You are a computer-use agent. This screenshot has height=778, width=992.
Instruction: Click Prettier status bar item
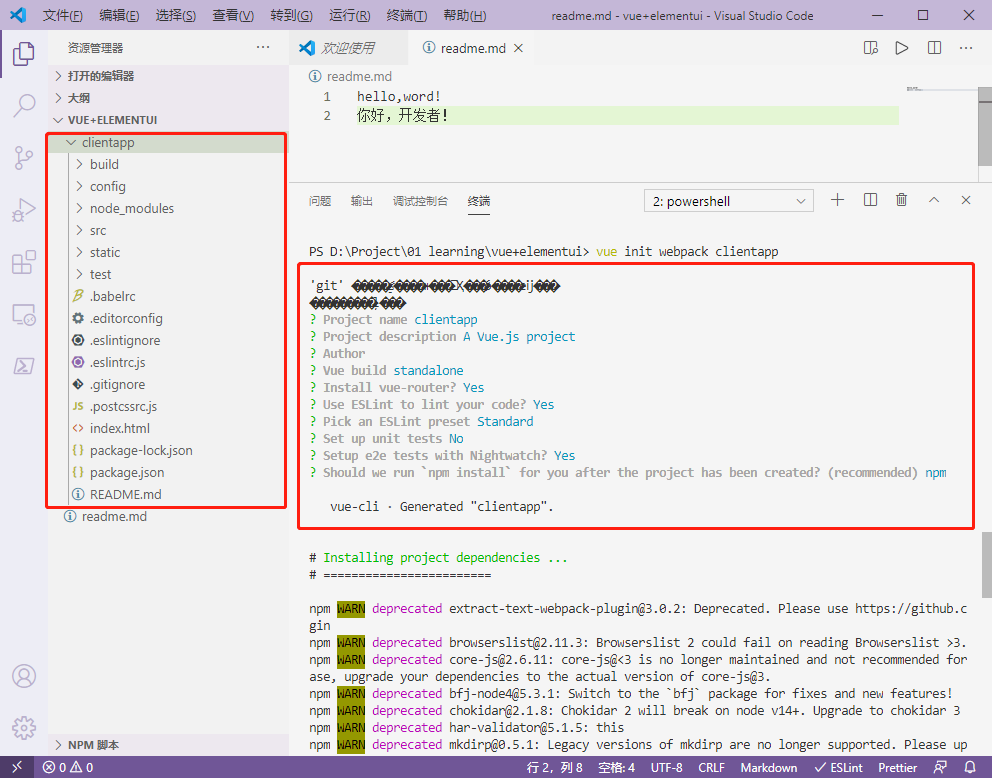pos(897,767)
